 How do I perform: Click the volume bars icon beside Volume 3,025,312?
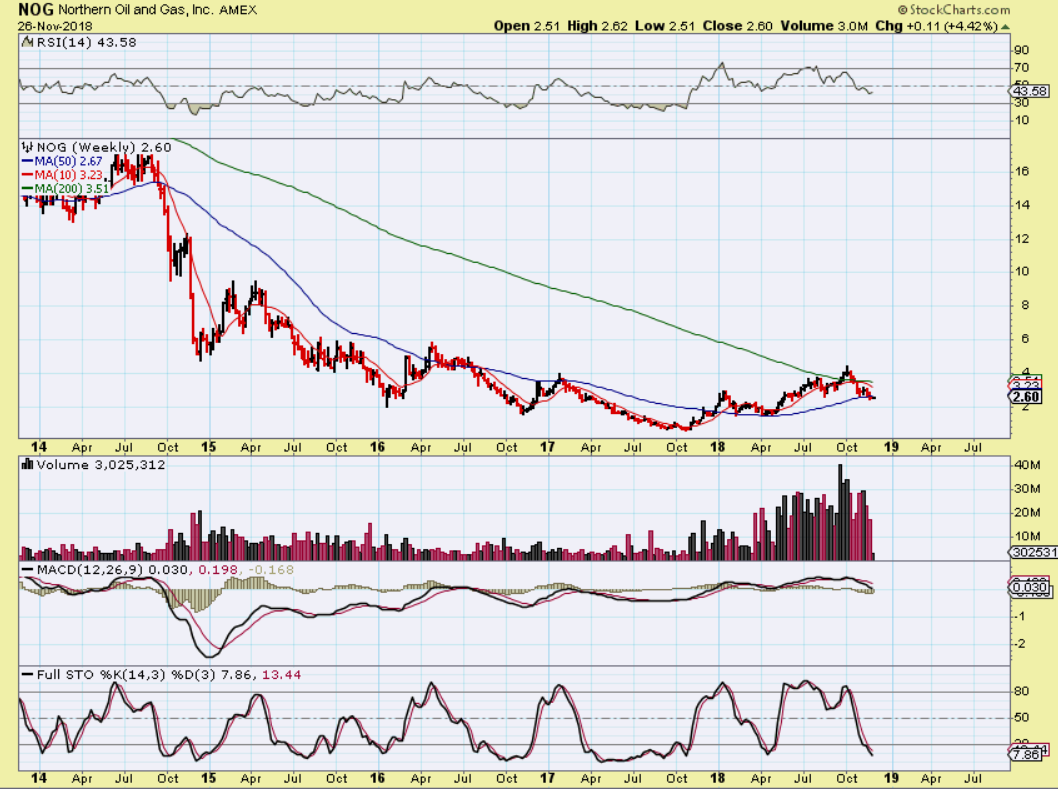point(28,465)
